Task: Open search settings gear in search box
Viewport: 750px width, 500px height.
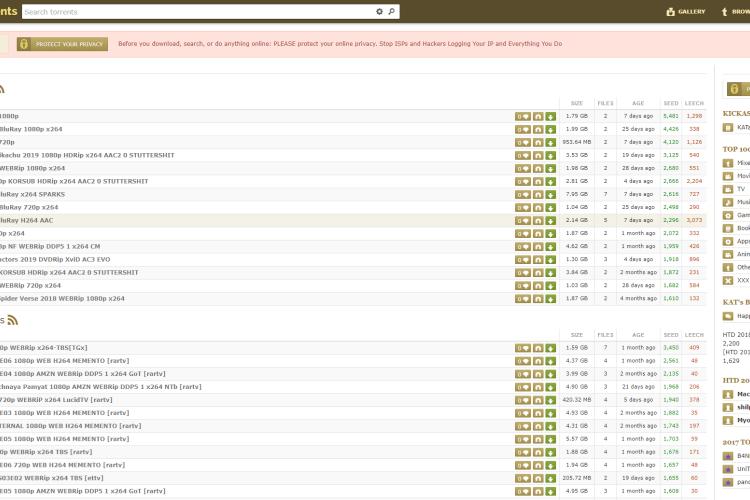Action: (x=379, y=11)
